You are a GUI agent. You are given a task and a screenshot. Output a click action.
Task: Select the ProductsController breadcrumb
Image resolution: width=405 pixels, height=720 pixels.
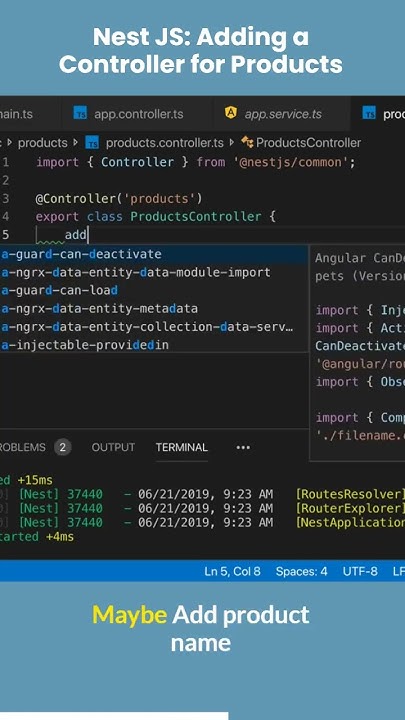coord(308,143)
